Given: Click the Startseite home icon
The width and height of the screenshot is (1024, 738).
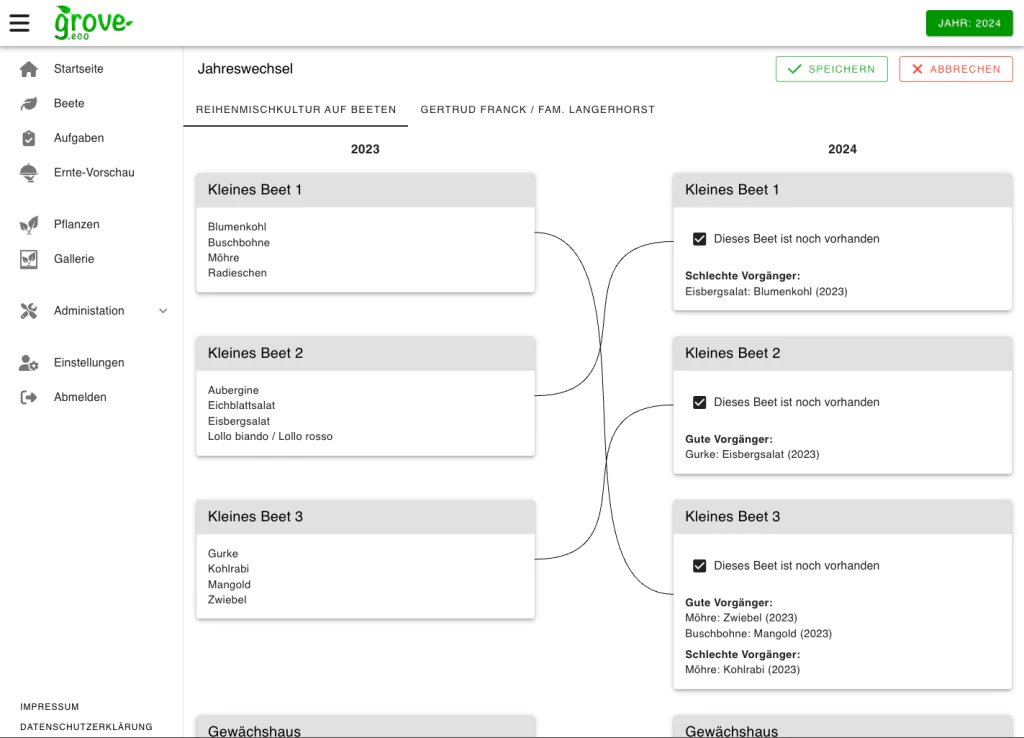Looking at the screenshot, I should 29,69.
